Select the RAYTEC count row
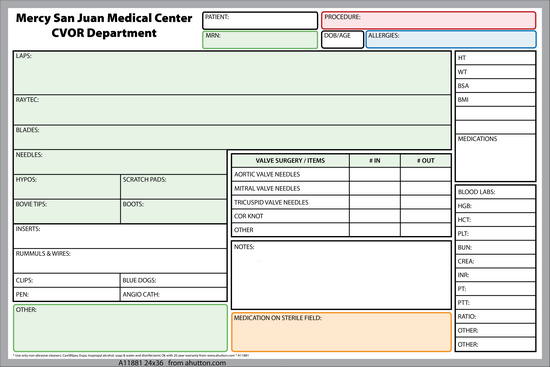The height and width of the screenshot is (367, 550). 232,109
